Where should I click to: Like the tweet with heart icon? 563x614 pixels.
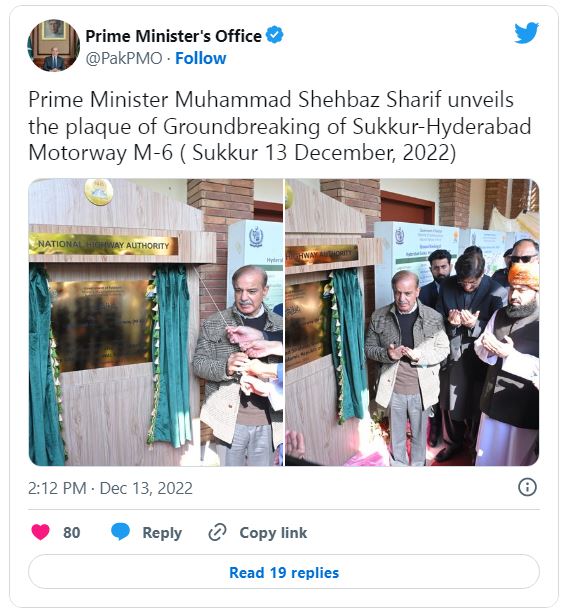[40, 532]
